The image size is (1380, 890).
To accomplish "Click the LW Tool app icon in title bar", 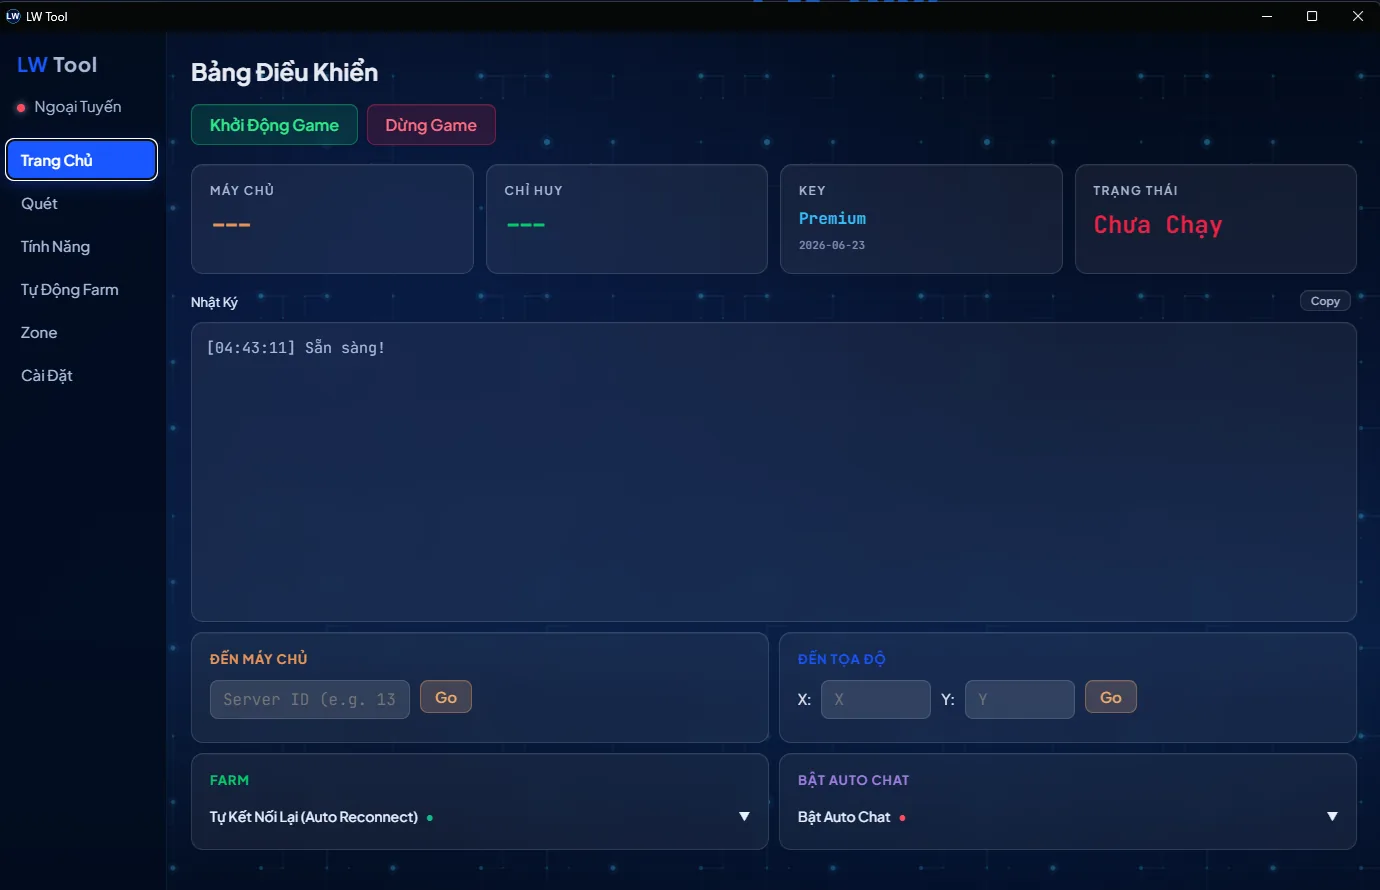I will pos(13,16).
